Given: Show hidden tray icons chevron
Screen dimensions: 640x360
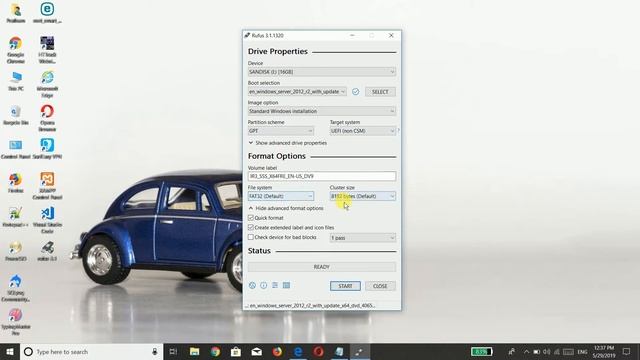Looking at the screenshot, I should pyautogui.click(x=526, y=351).
